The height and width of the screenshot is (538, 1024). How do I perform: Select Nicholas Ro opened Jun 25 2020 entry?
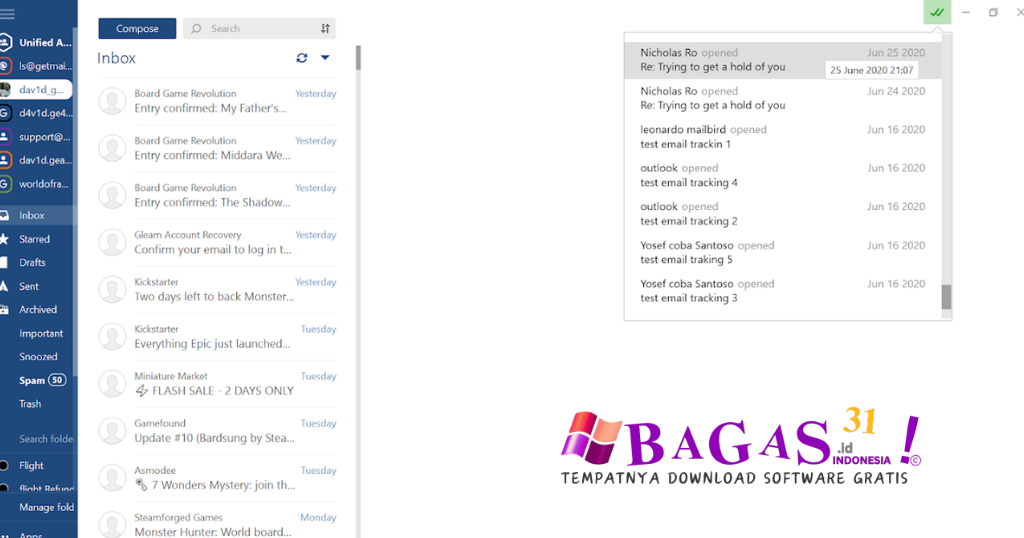tap(782, 60)
